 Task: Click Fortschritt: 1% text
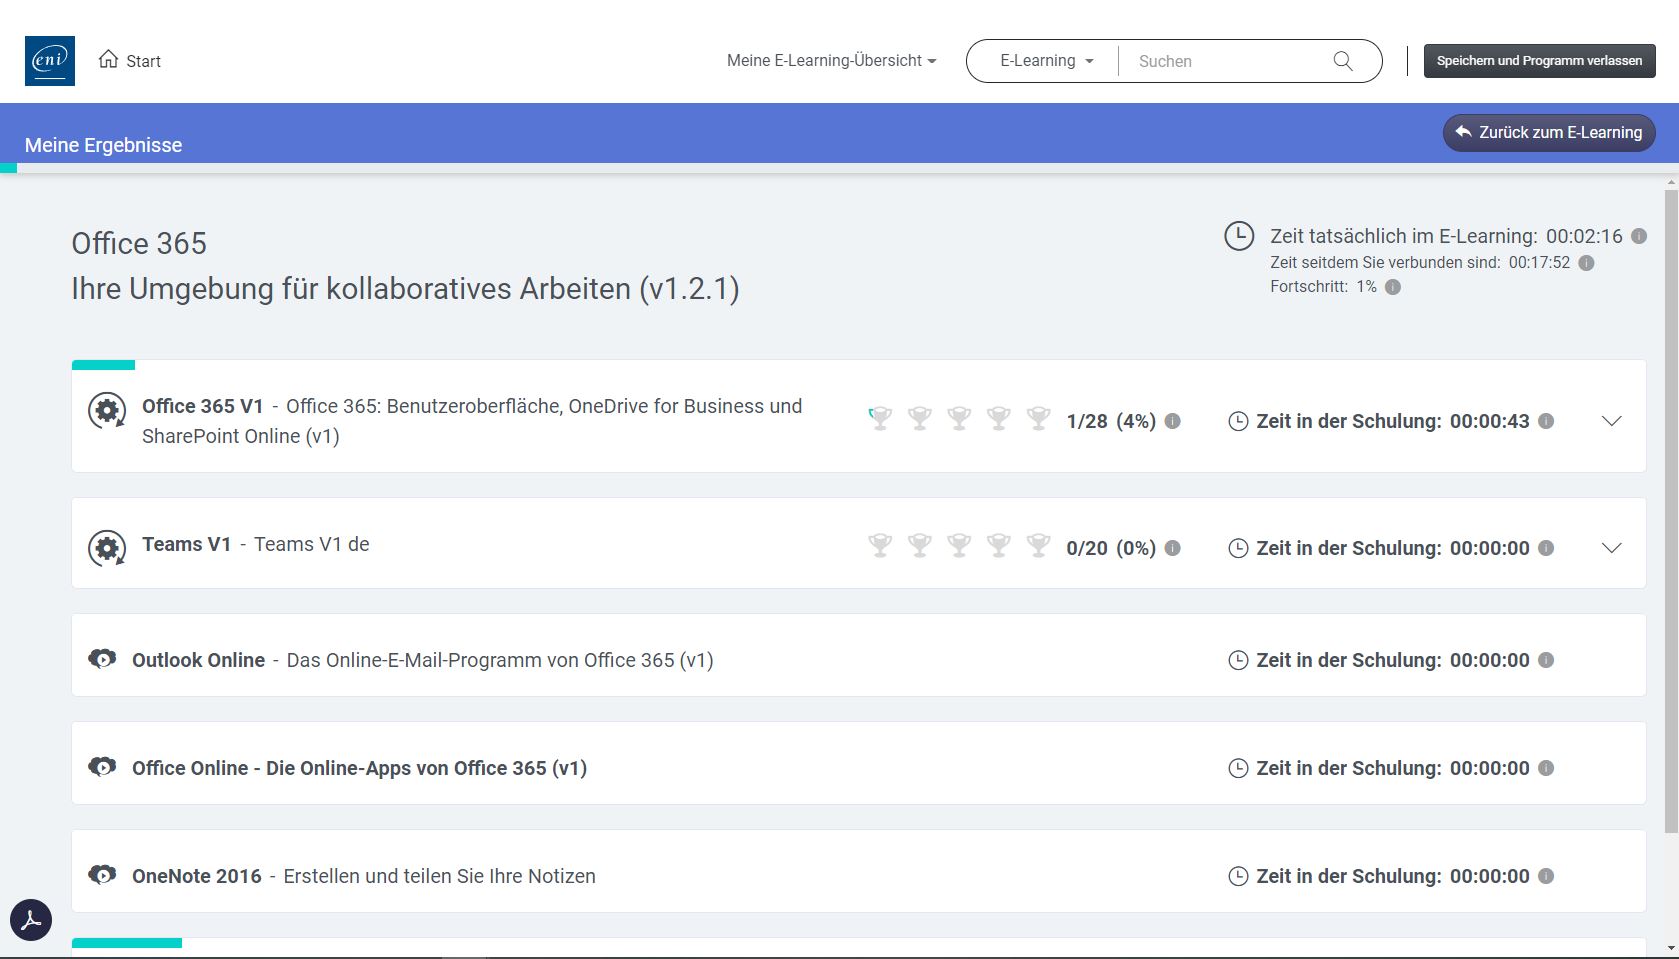pos(1323,287)
